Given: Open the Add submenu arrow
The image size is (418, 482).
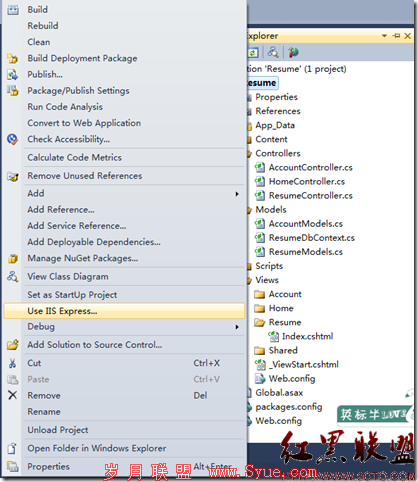Looking at the screenshot, I should click(x=237, y=194).
